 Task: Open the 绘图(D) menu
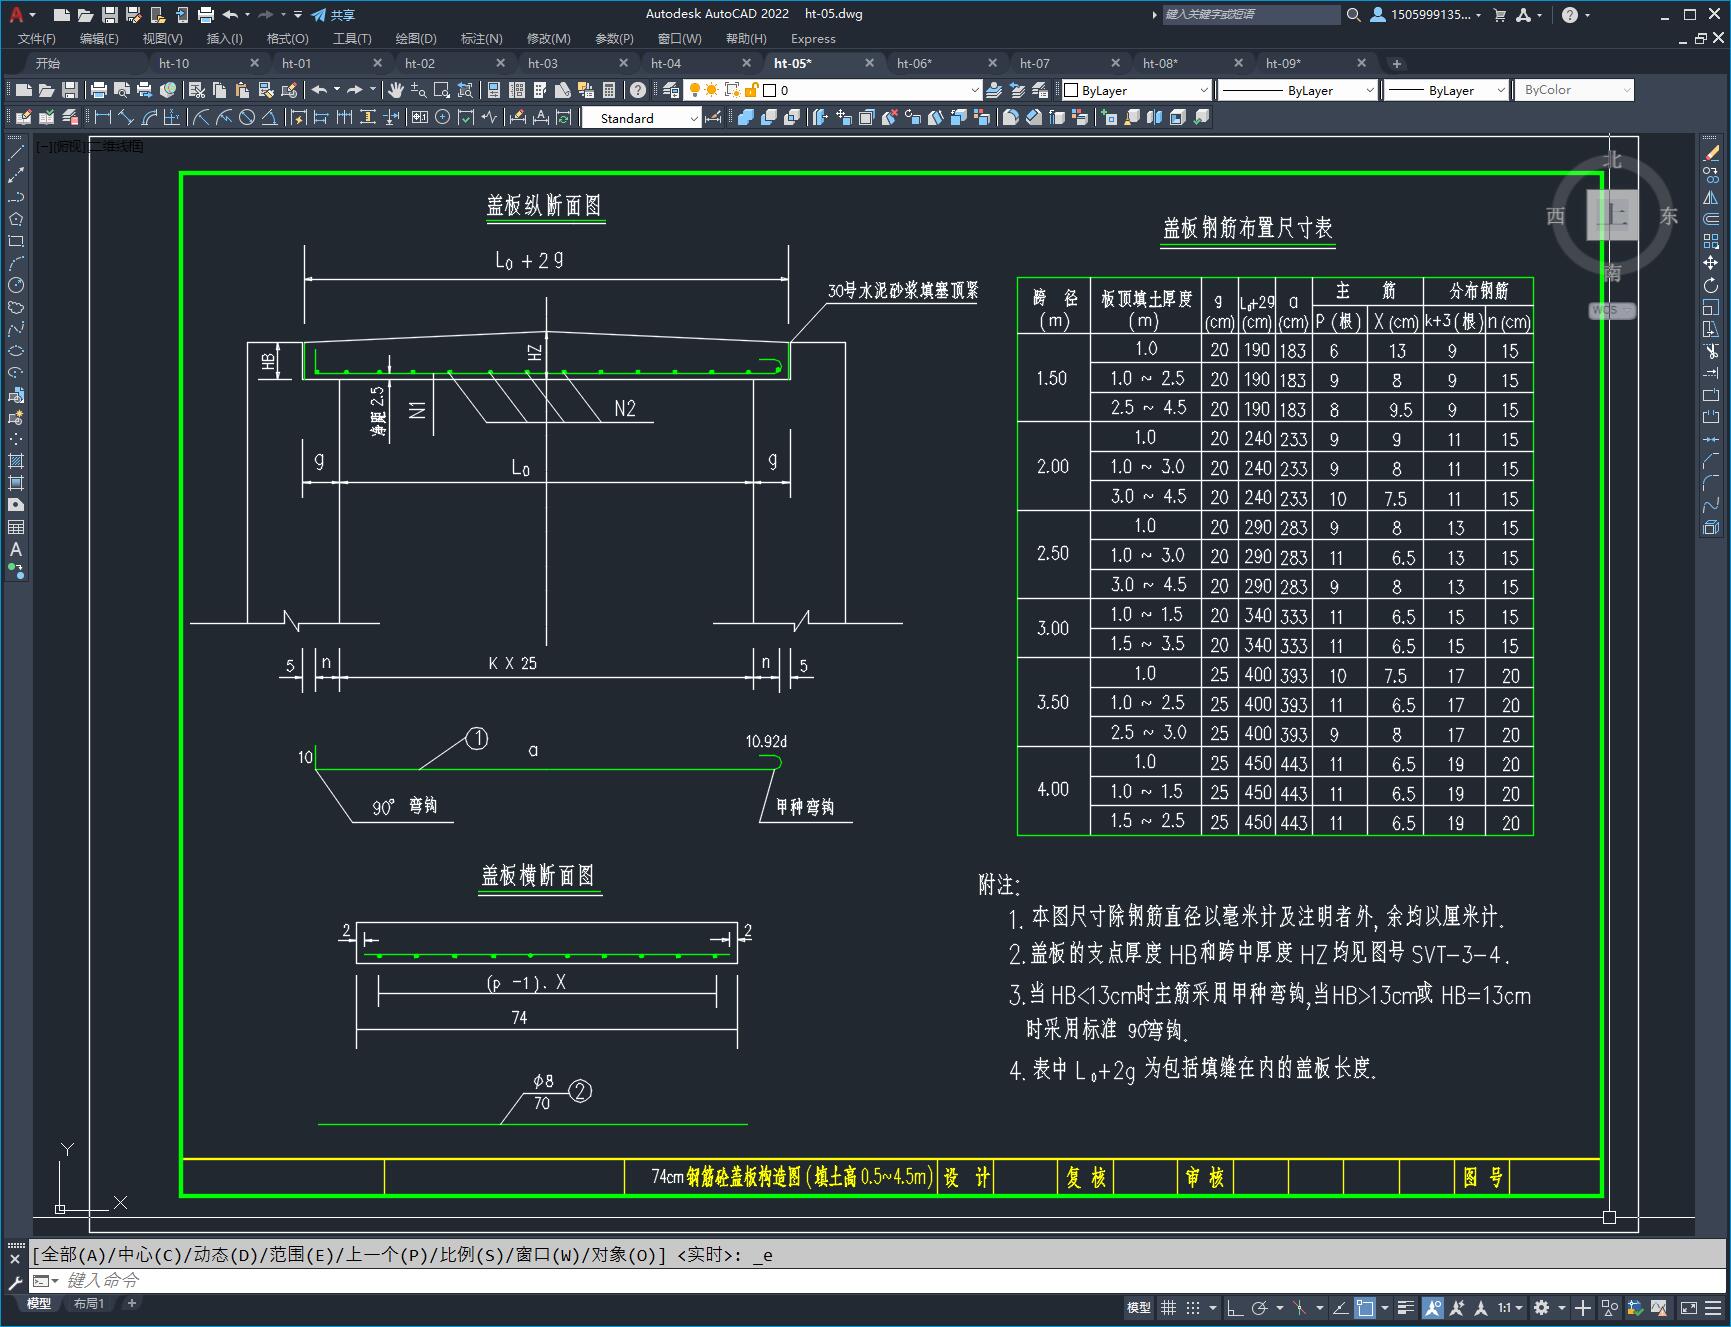point(416,38)
